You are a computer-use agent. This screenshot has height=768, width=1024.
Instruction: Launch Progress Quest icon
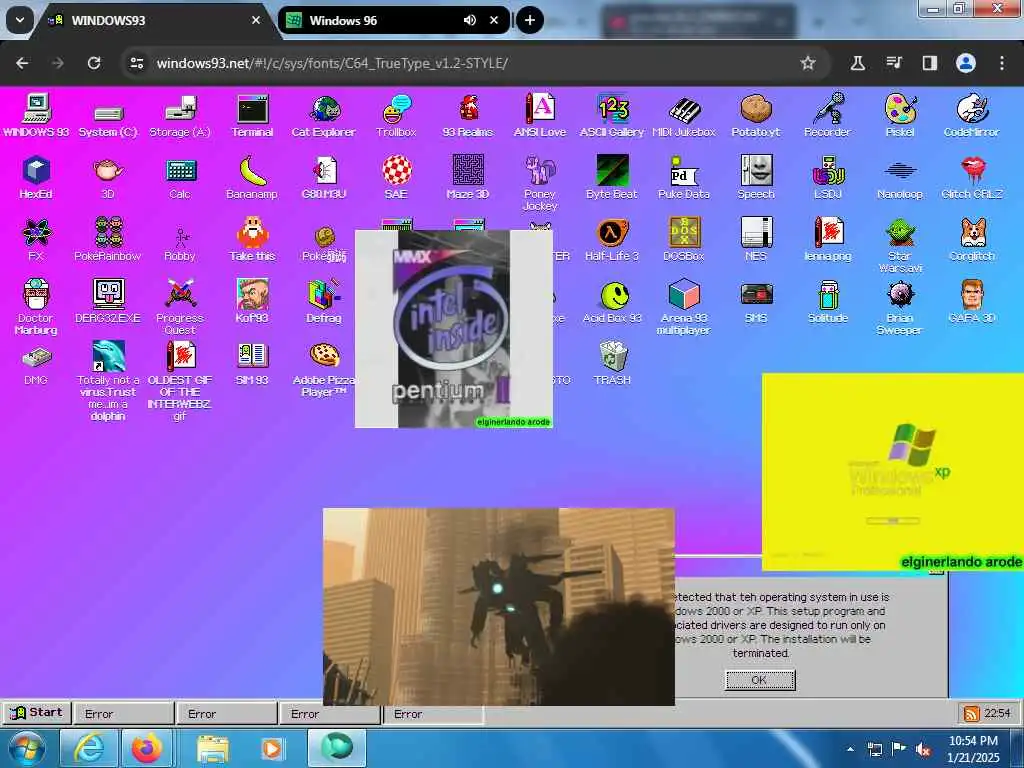coord(180,307)
